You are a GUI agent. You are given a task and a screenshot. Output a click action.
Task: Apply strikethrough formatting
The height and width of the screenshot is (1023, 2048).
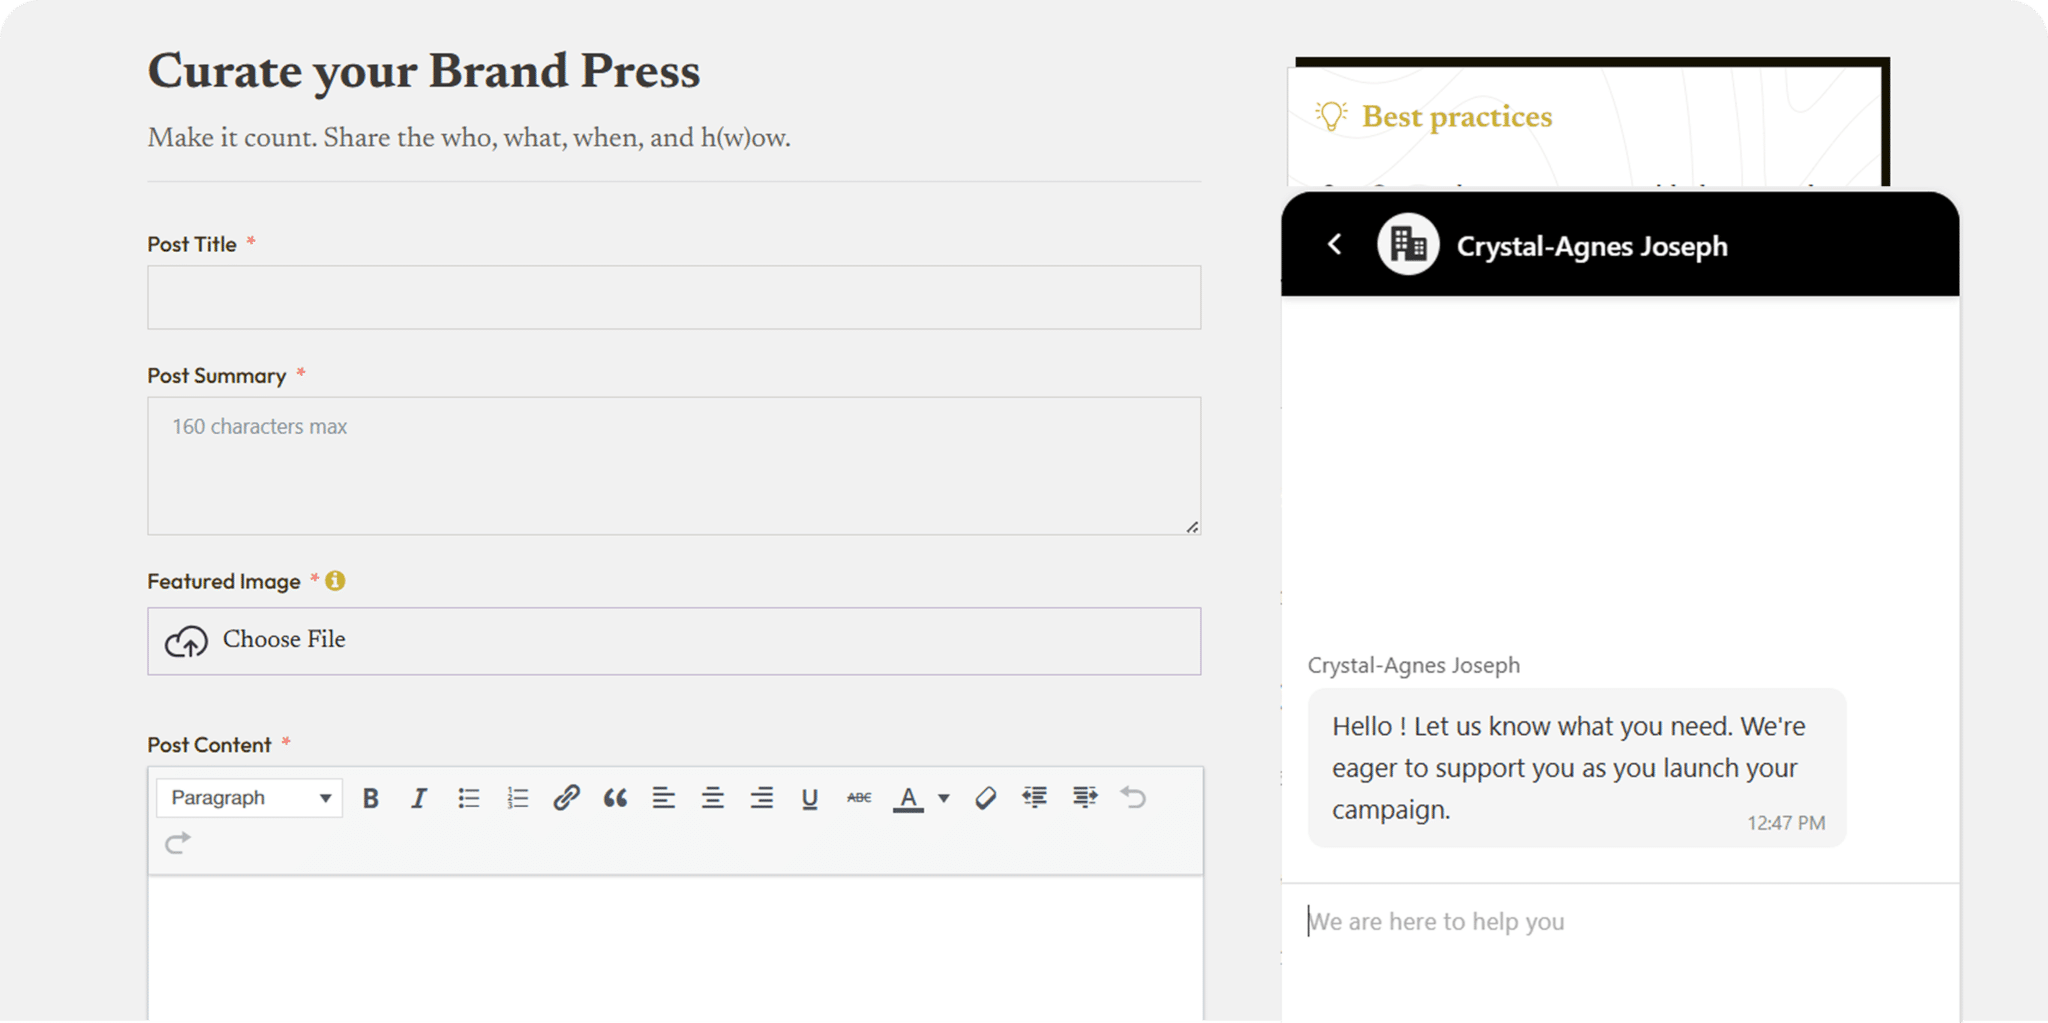(x=859, y=798)
